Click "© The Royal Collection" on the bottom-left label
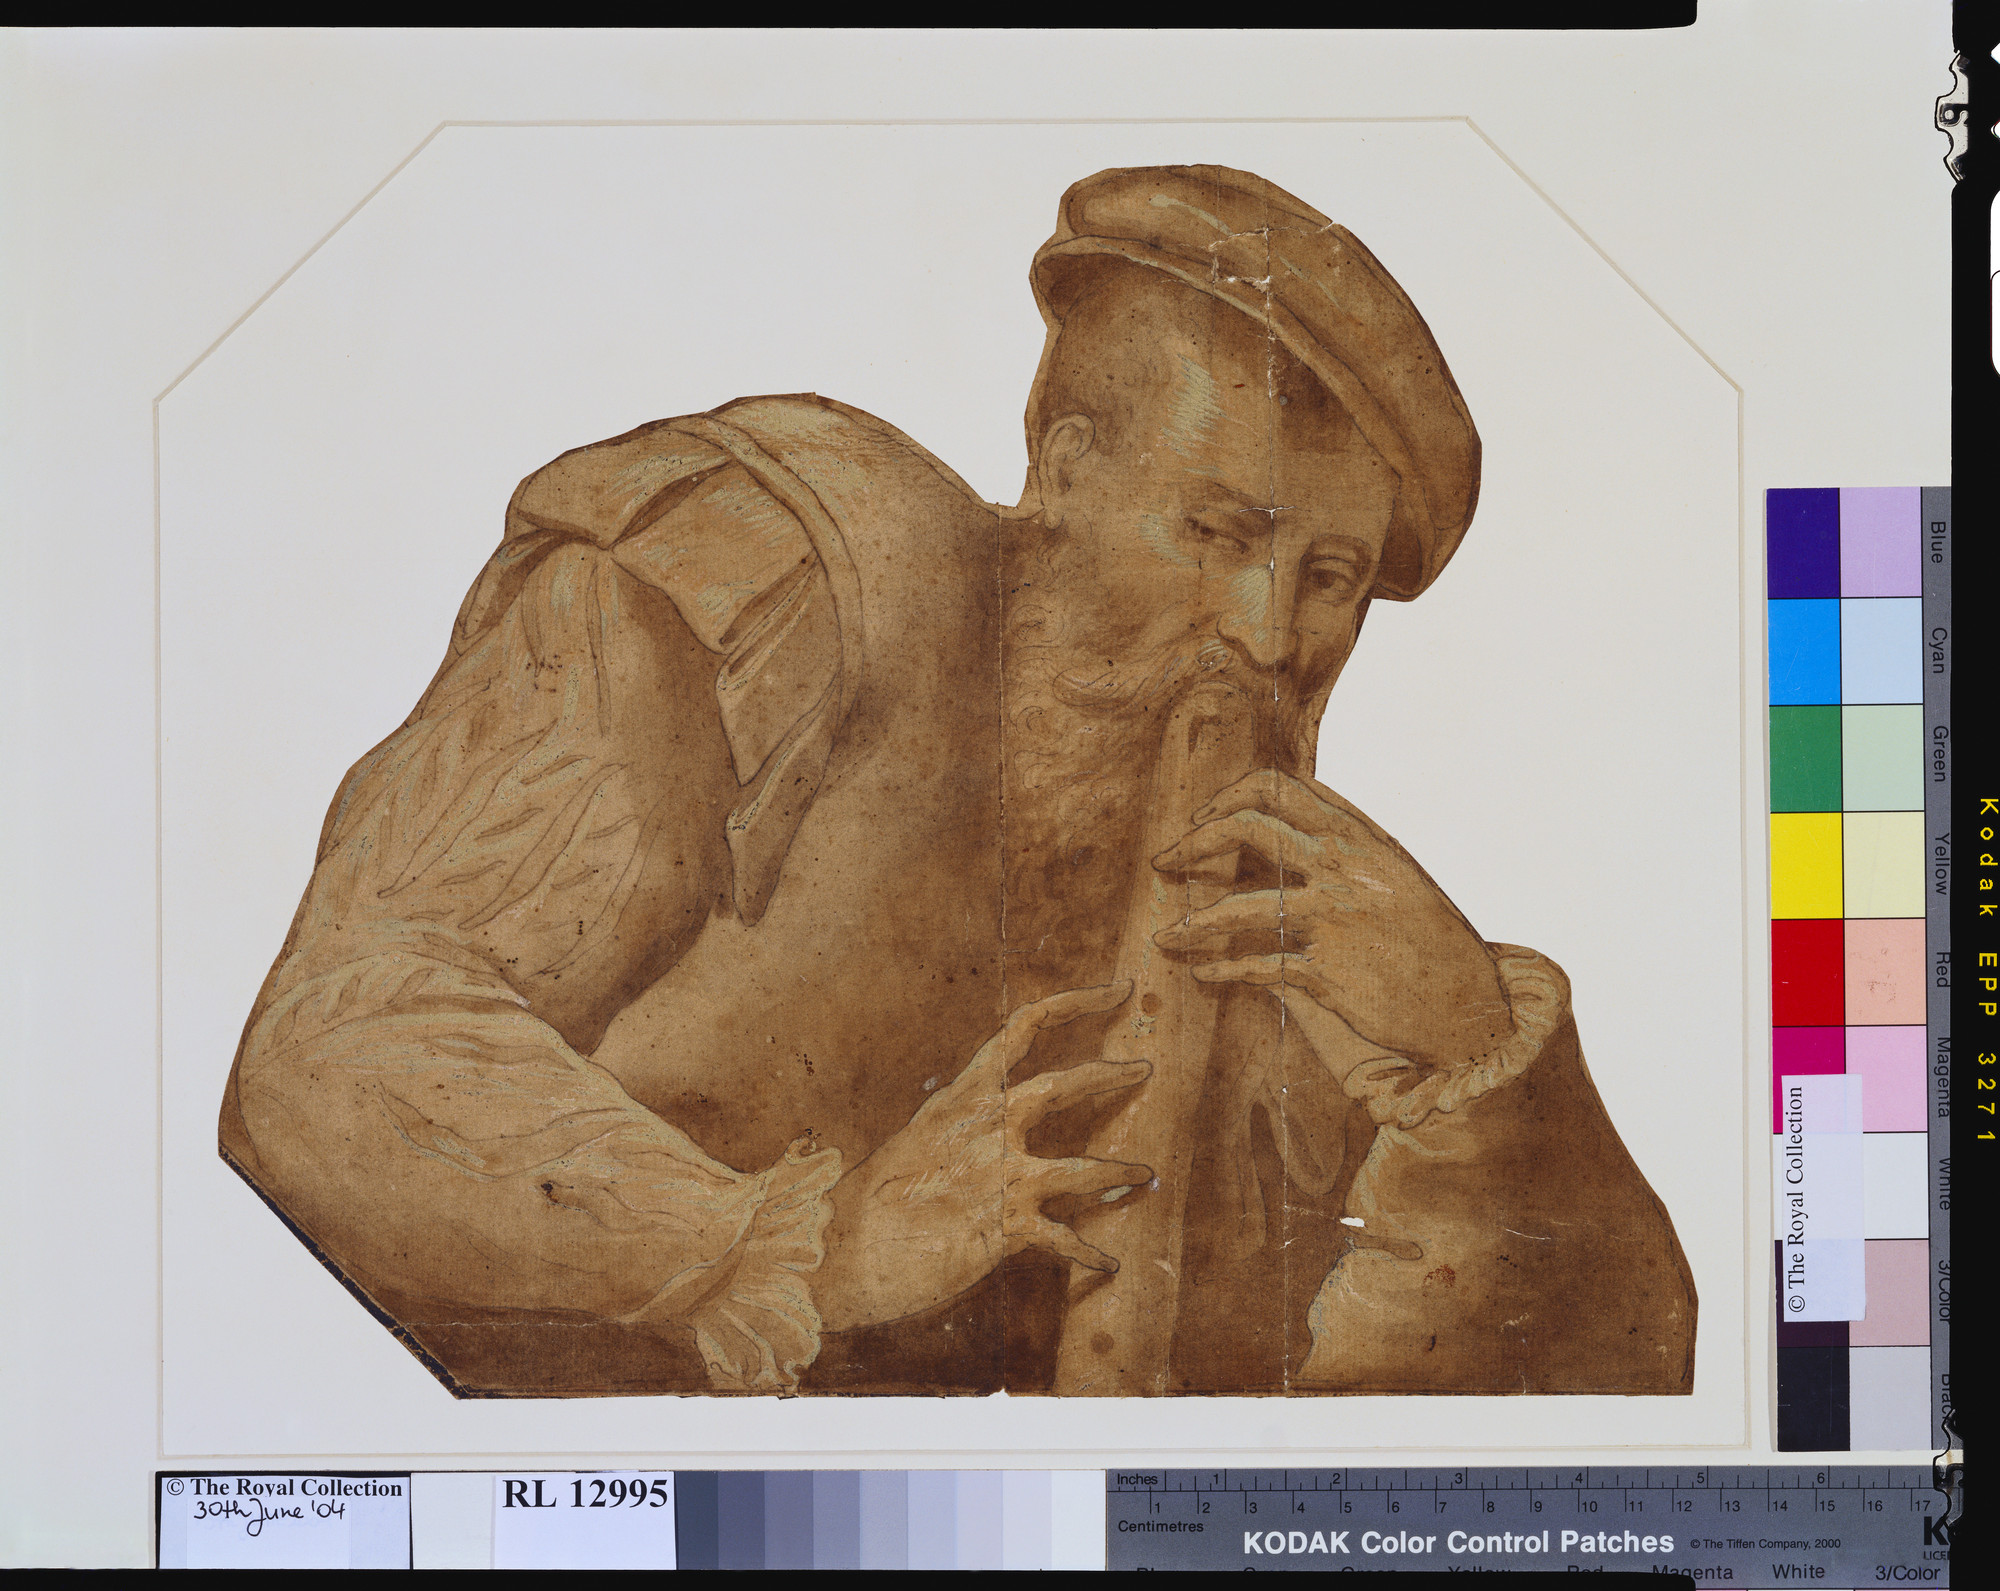This screenshot has width=2000, height=1591. point(284,1488)
